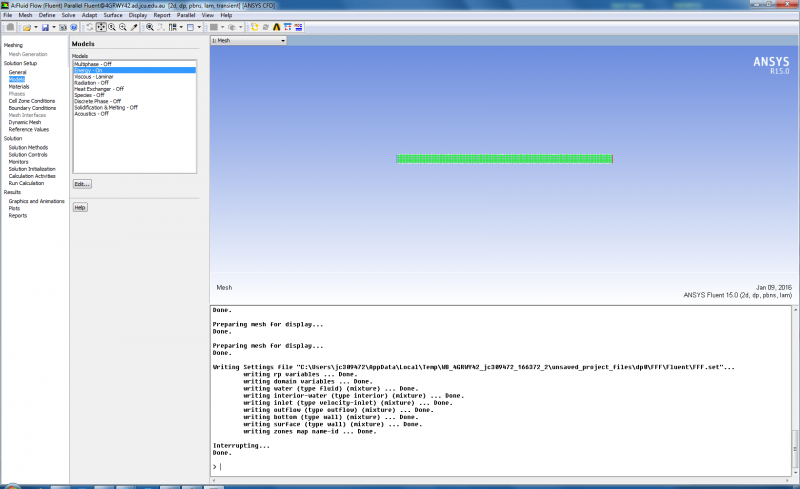
Task: Click the arrange workspace panes icon
Action: (172, 27)
